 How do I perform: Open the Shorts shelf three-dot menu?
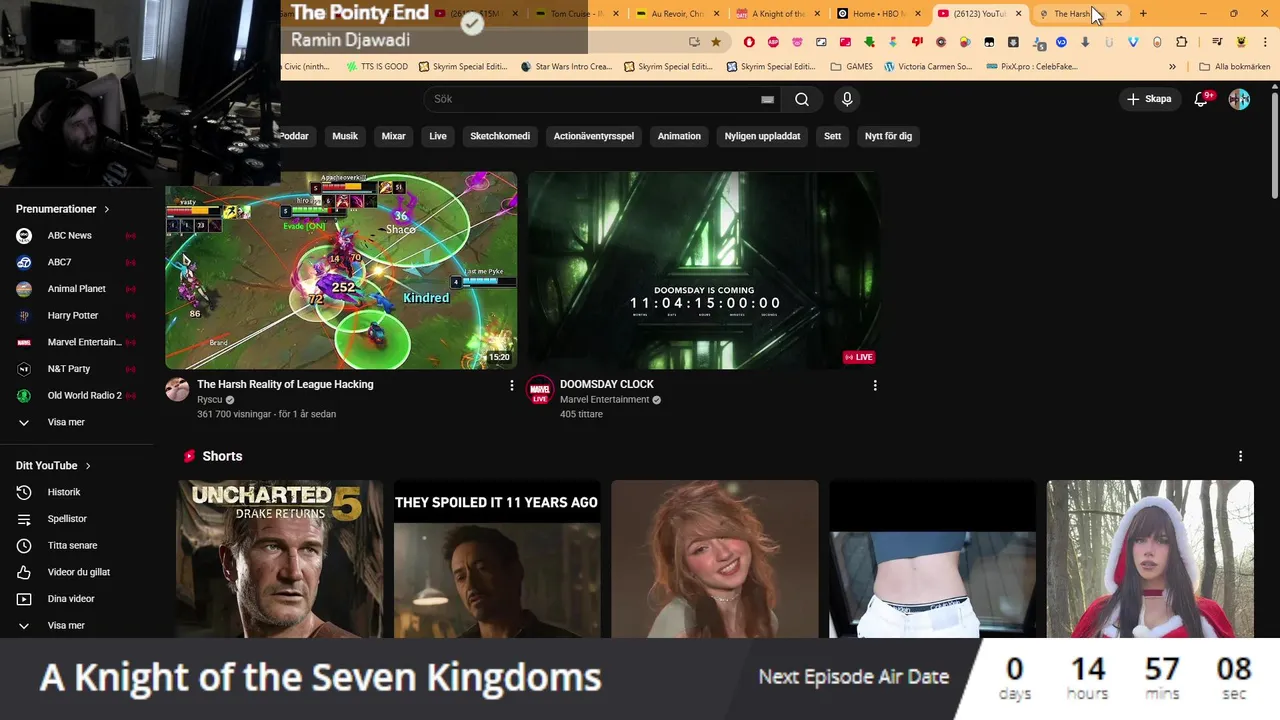(x=1240, y=456)
